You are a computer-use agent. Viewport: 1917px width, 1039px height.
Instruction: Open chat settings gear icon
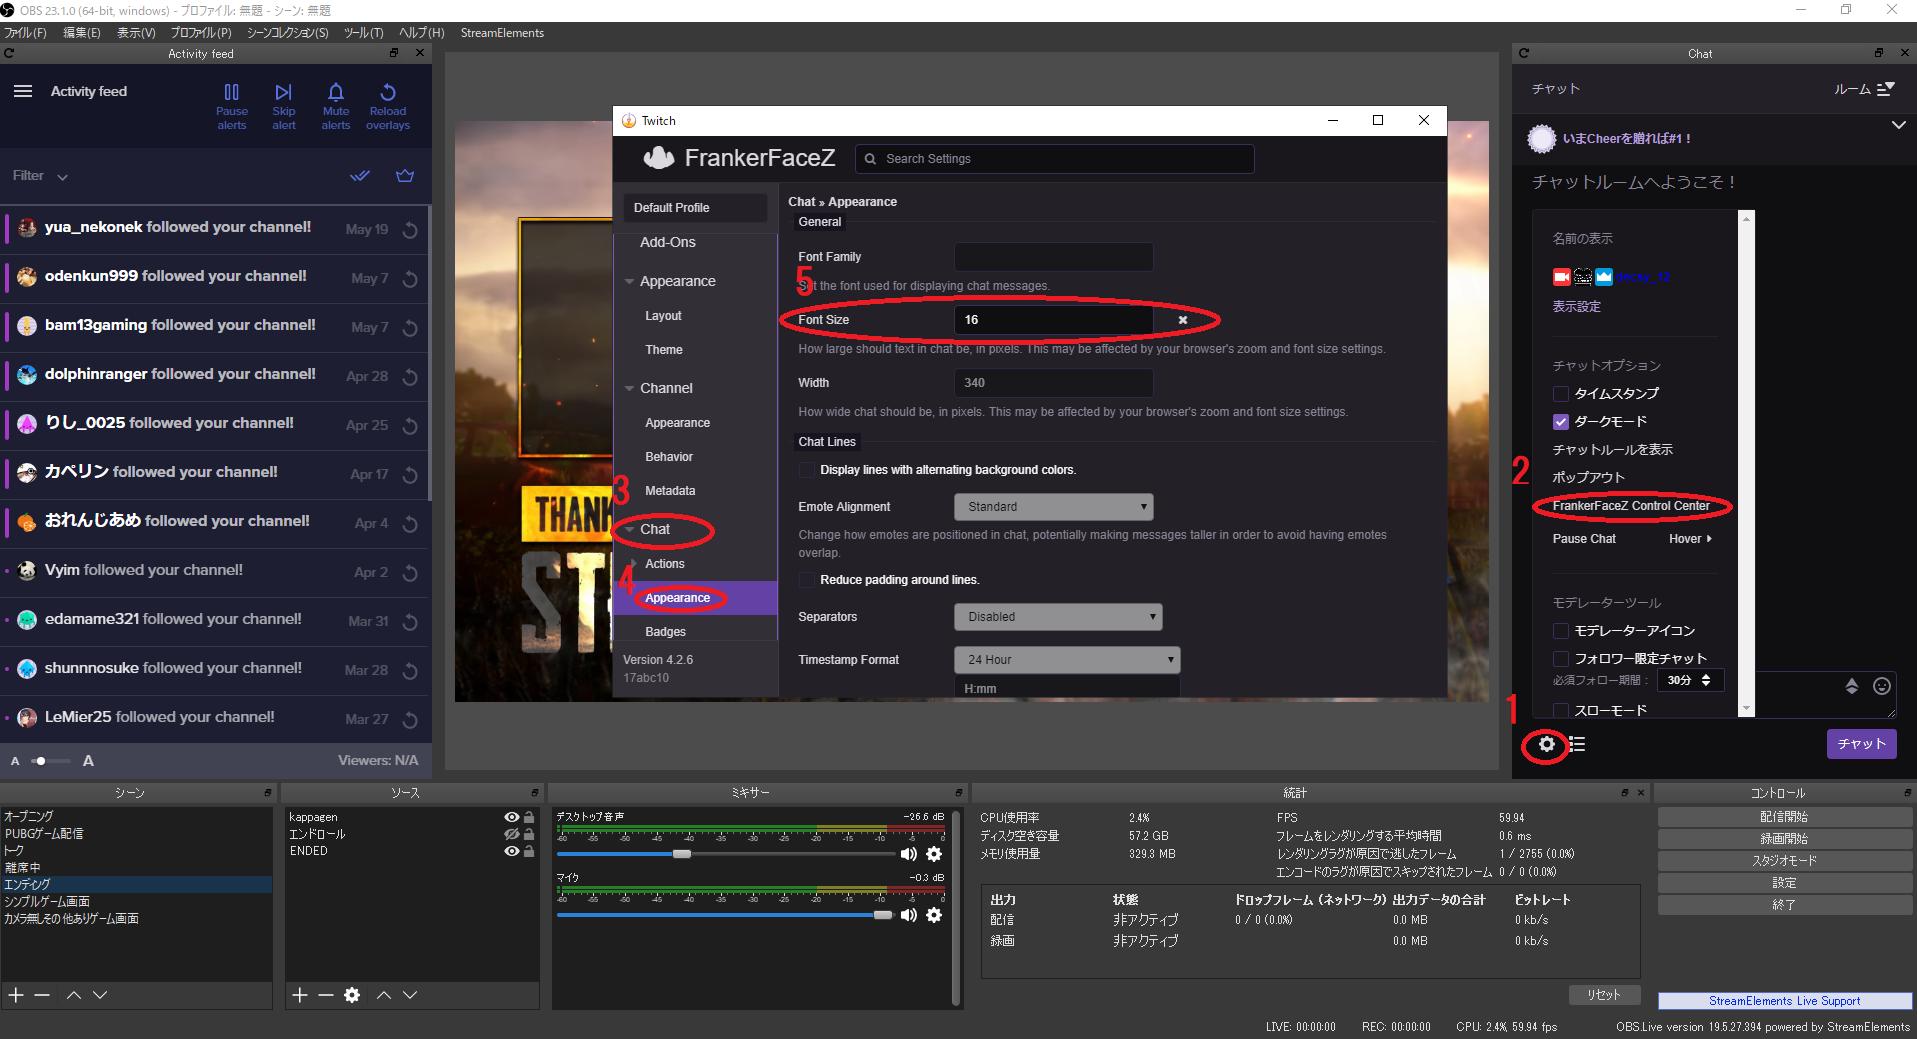pos(1547,744)
